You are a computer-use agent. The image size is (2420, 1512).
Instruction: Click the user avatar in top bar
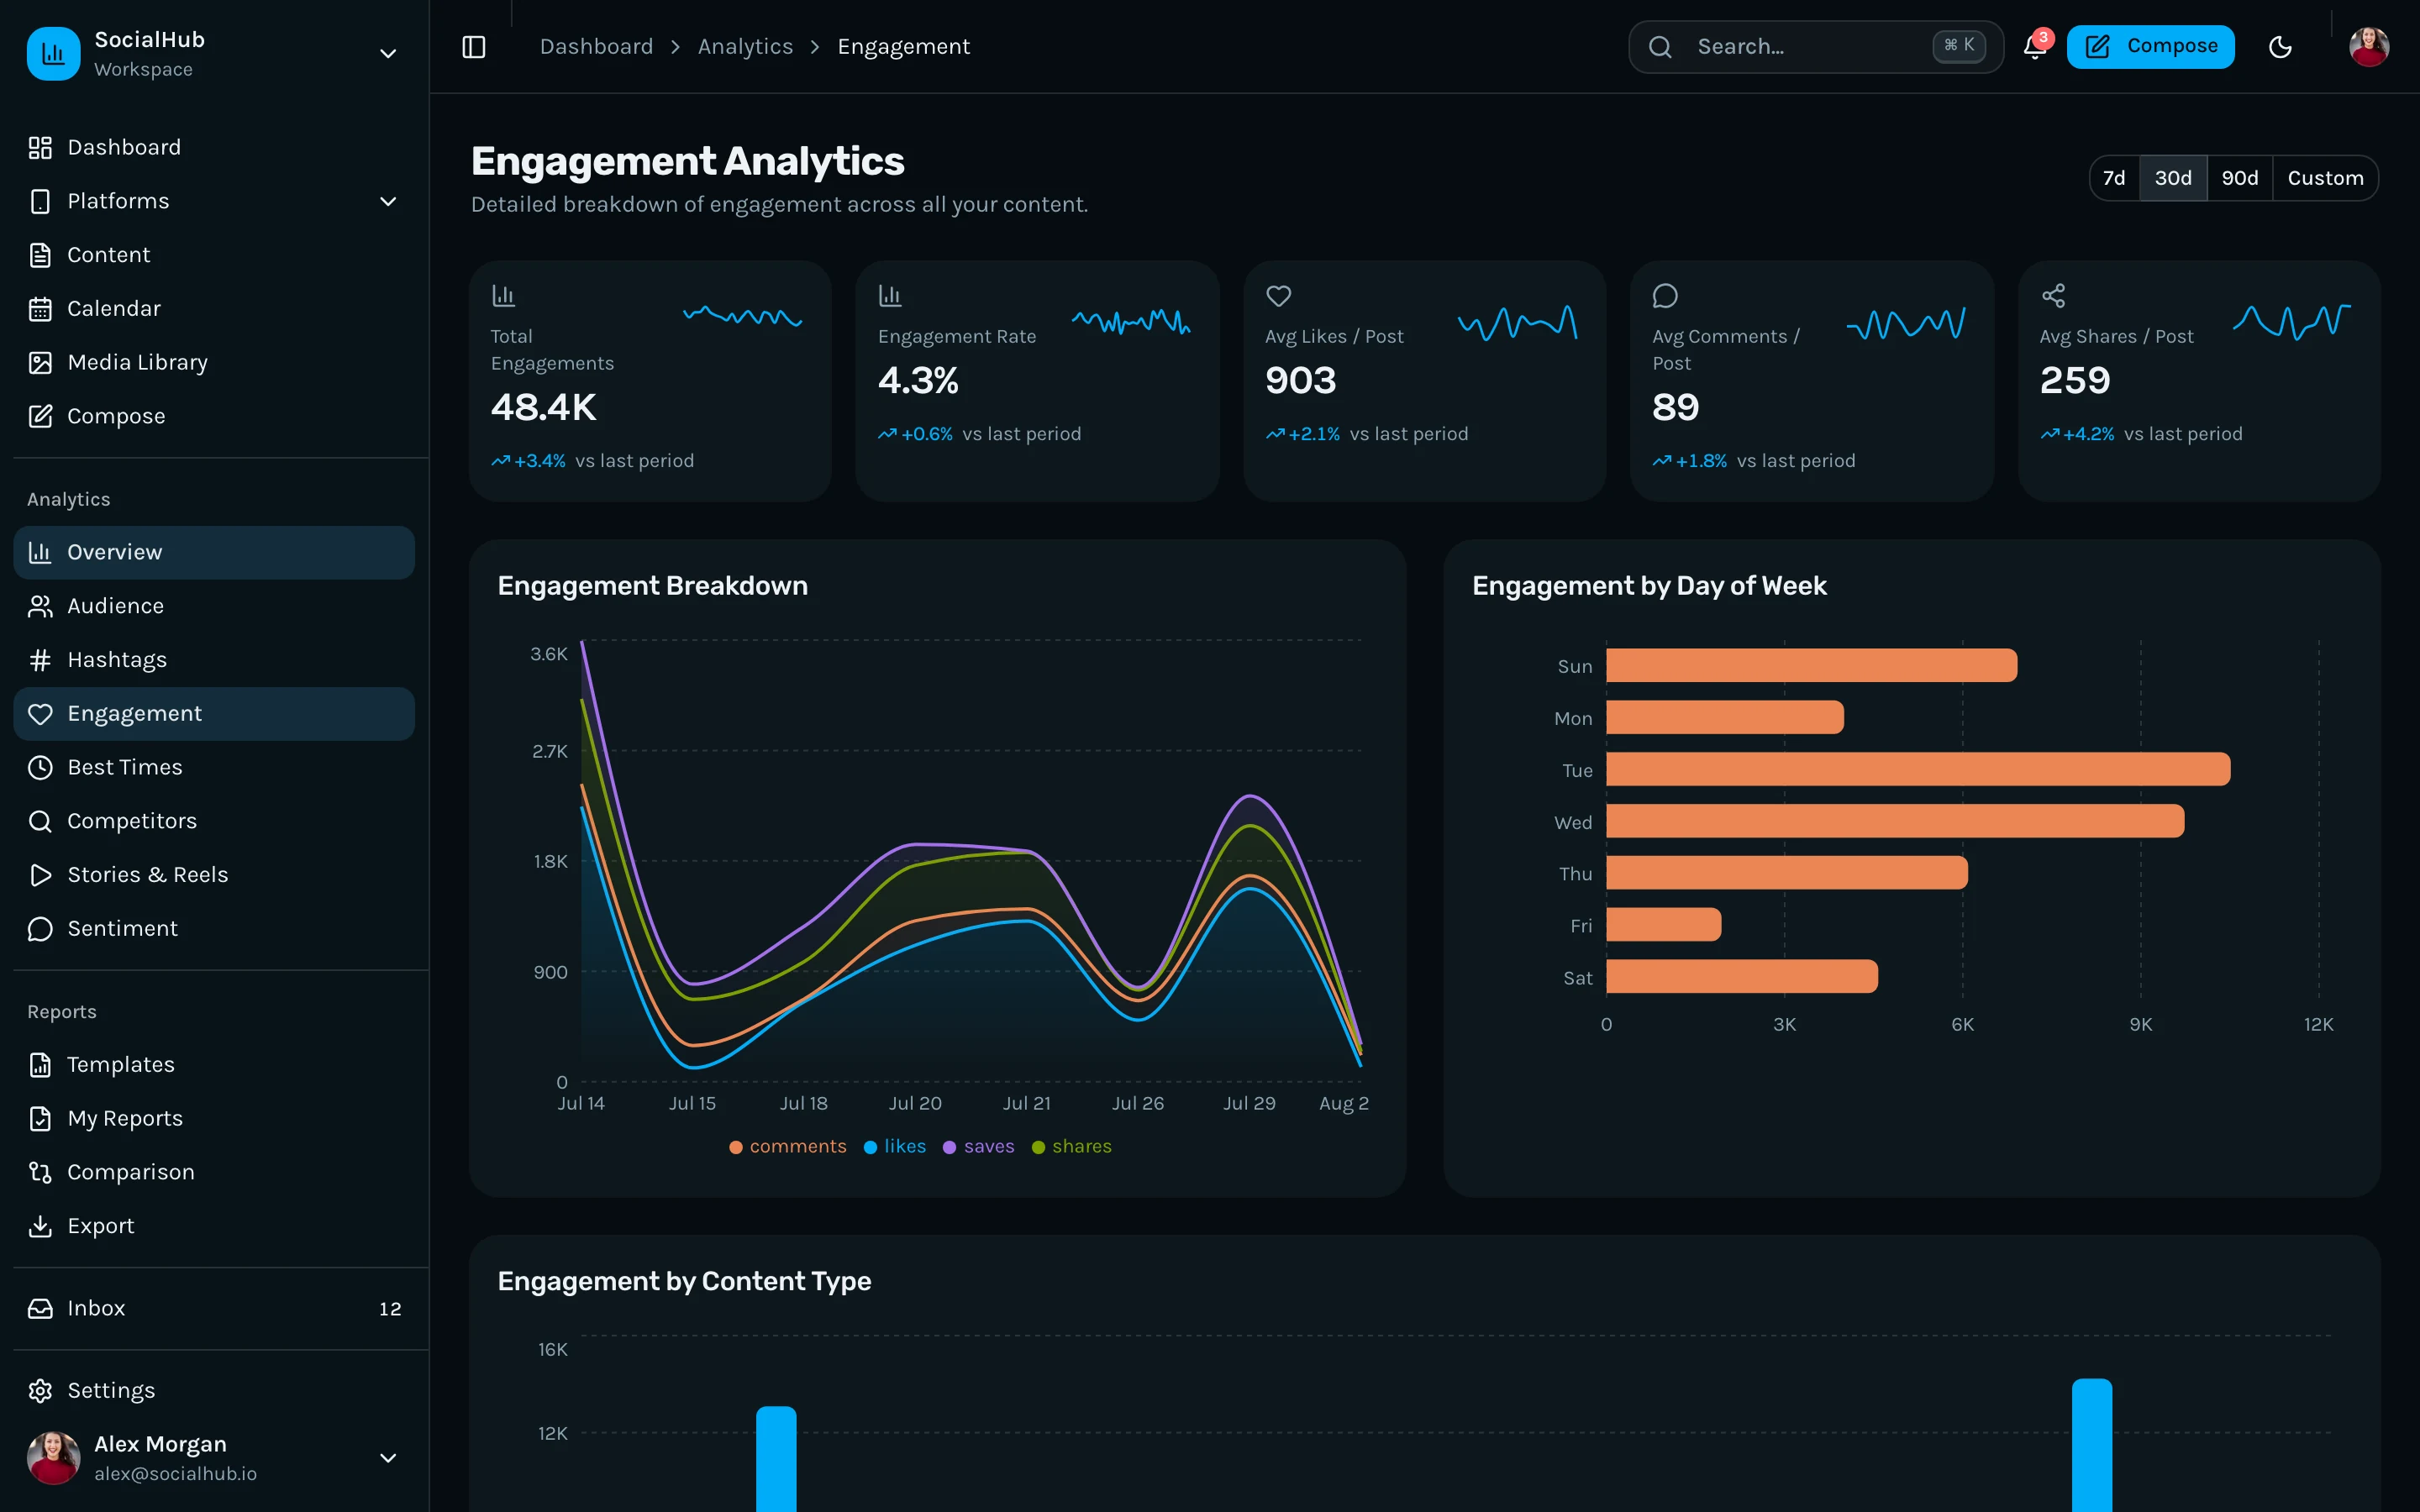[x=2368, y=47]
